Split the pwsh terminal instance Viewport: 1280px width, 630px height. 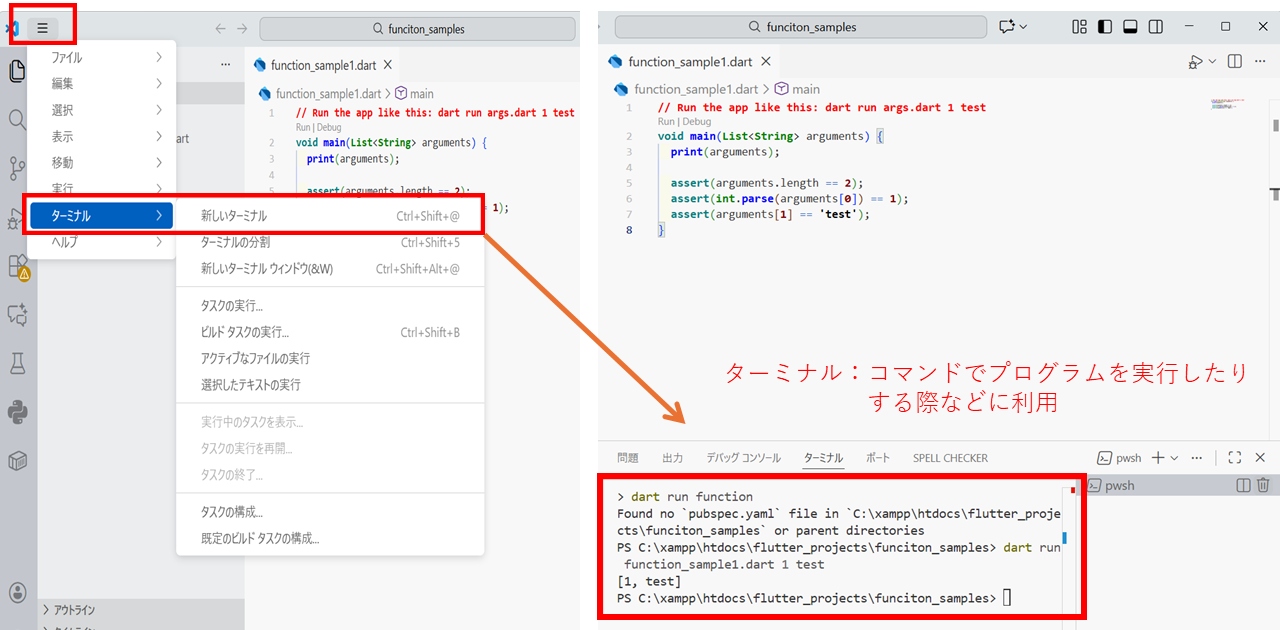pos(1243,485)
